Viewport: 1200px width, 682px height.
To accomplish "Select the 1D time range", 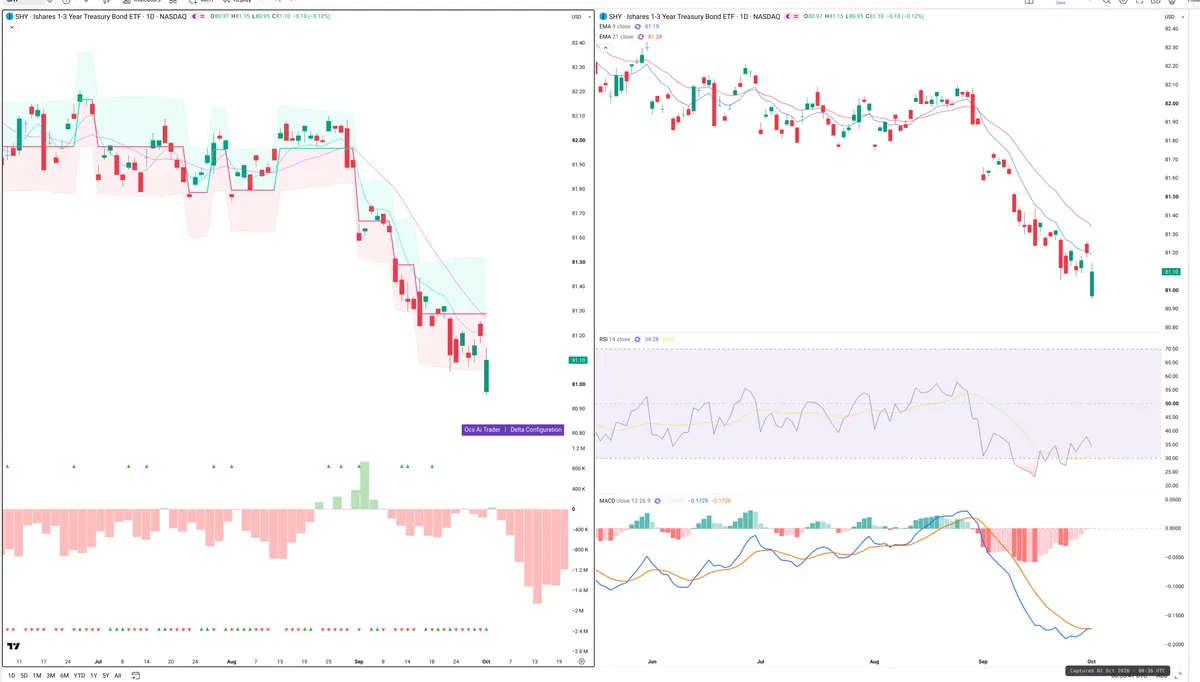I will click(12, 675).
